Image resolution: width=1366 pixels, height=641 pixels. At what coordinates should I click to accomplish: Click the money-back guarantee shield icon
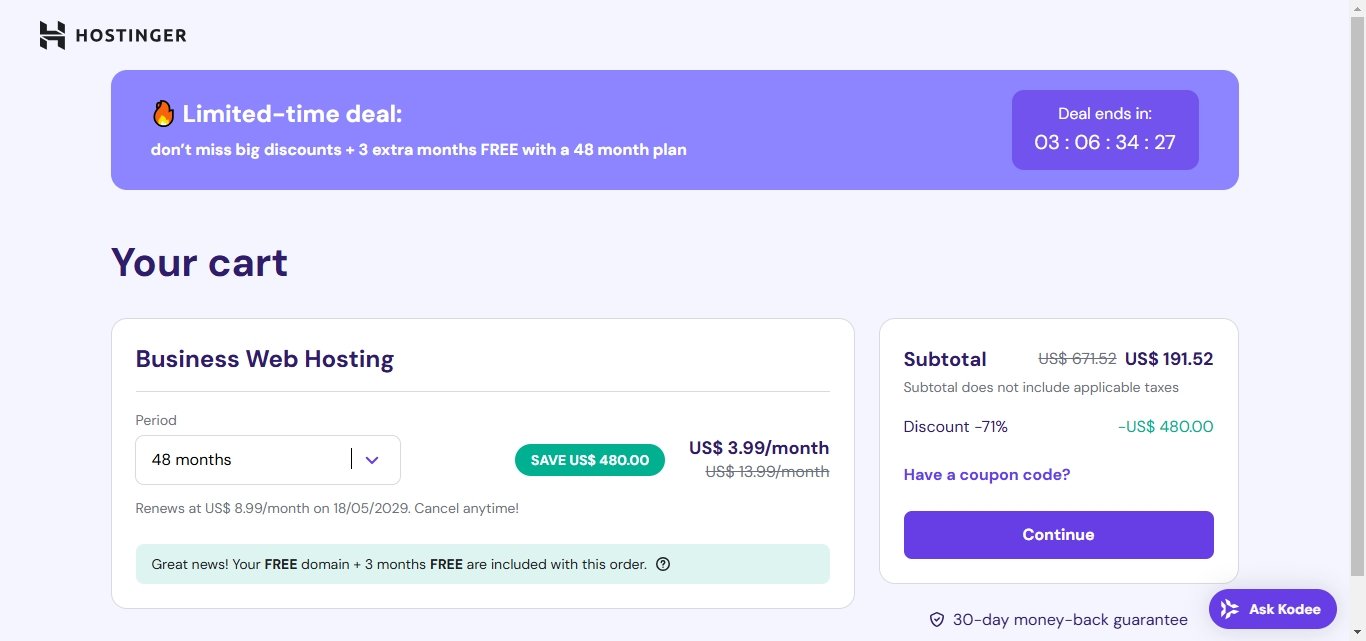click(x=937, y=620)
